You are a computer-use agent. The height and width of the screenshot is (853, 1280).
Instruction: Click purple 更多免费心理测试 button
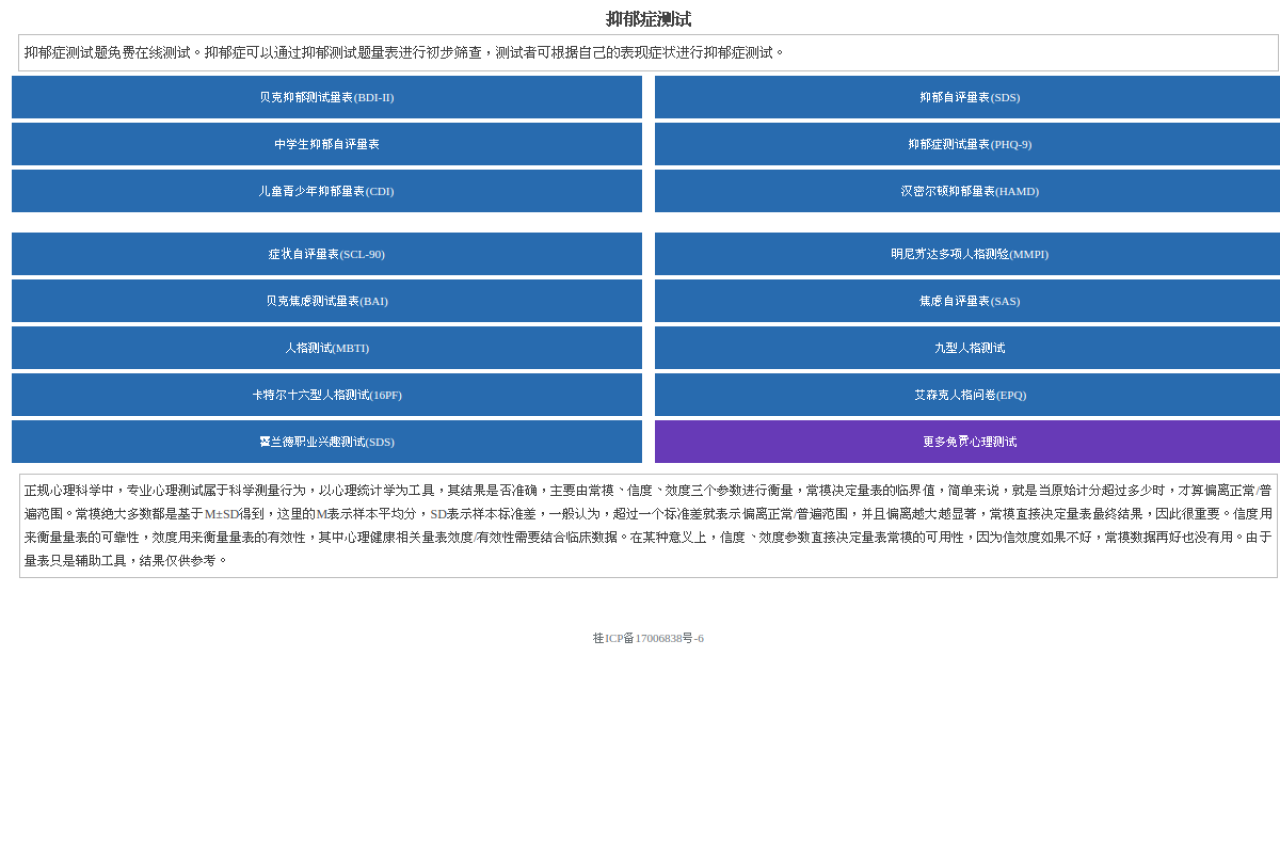[x=967, y=442]
